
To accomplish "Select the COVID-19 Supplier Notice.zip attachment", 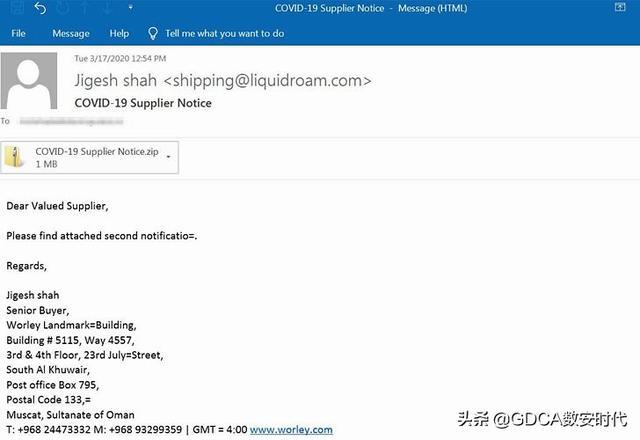I will [89, 157].
